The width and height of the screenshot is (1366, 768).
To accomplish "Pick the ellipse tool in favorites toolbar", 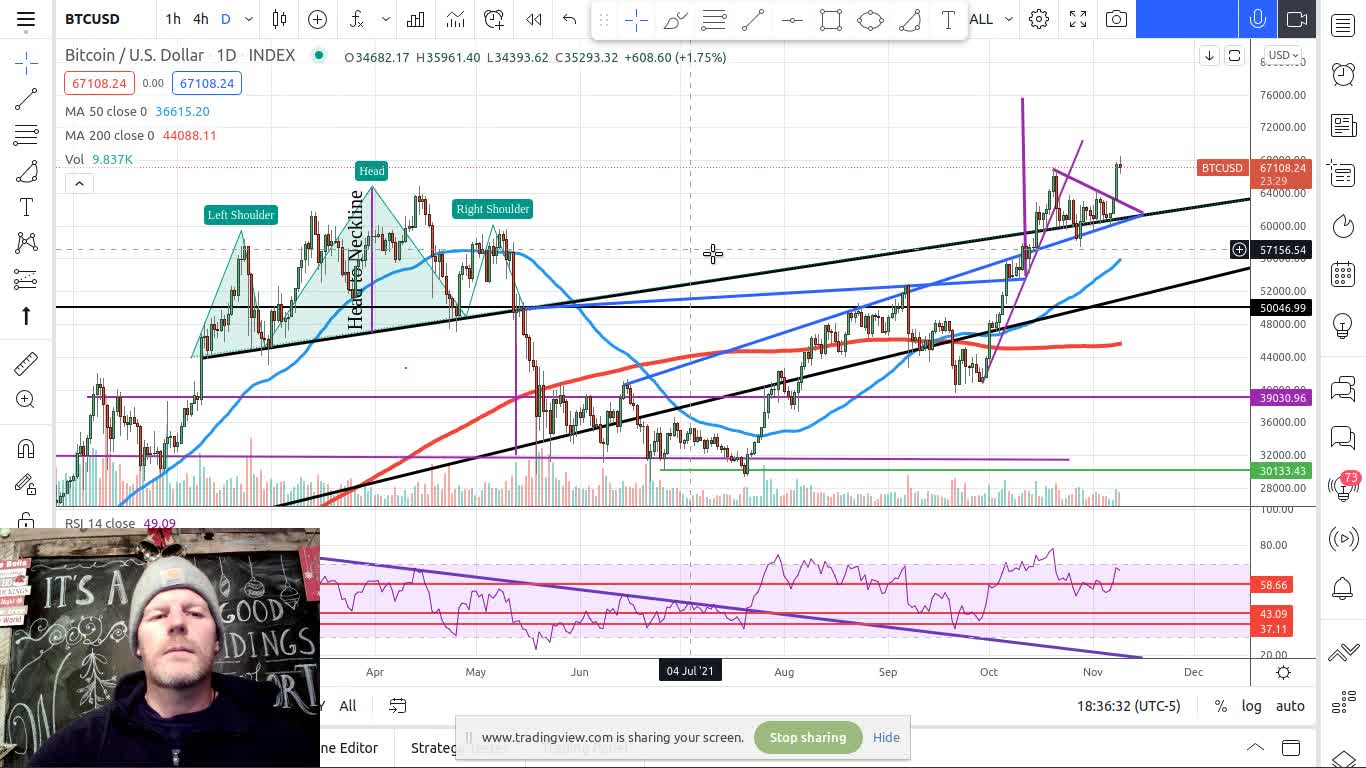I will [870, 19].
